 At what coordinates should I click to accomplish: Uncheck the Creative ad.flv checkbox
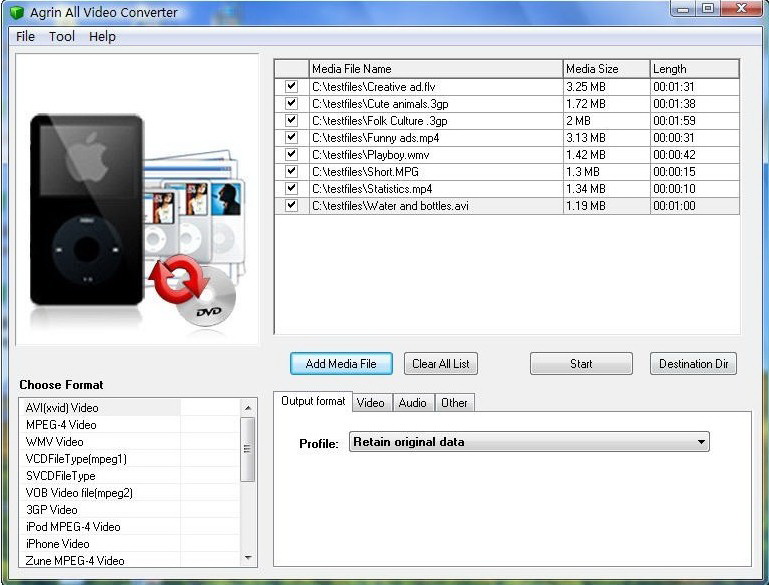291,86
